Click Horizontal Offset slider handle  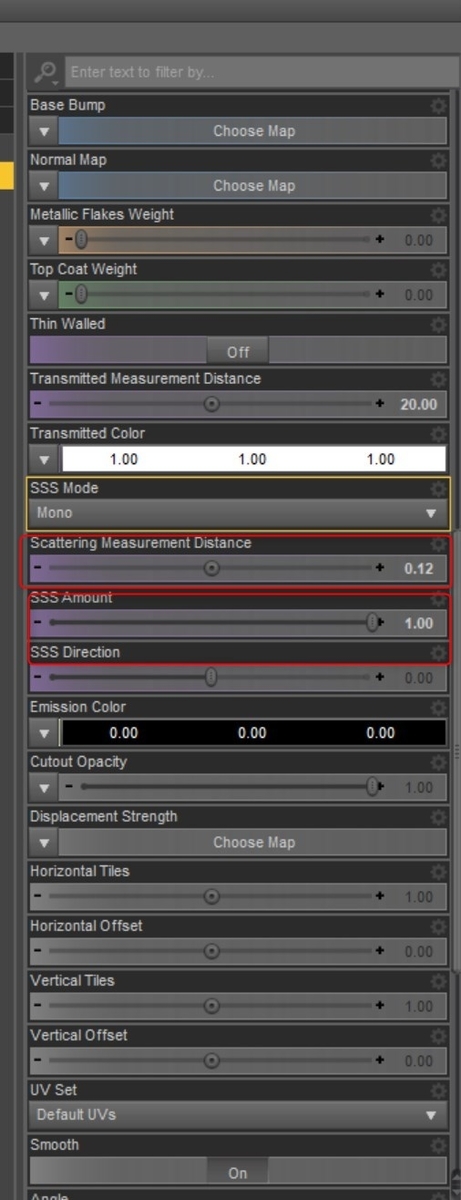point(211,951)
